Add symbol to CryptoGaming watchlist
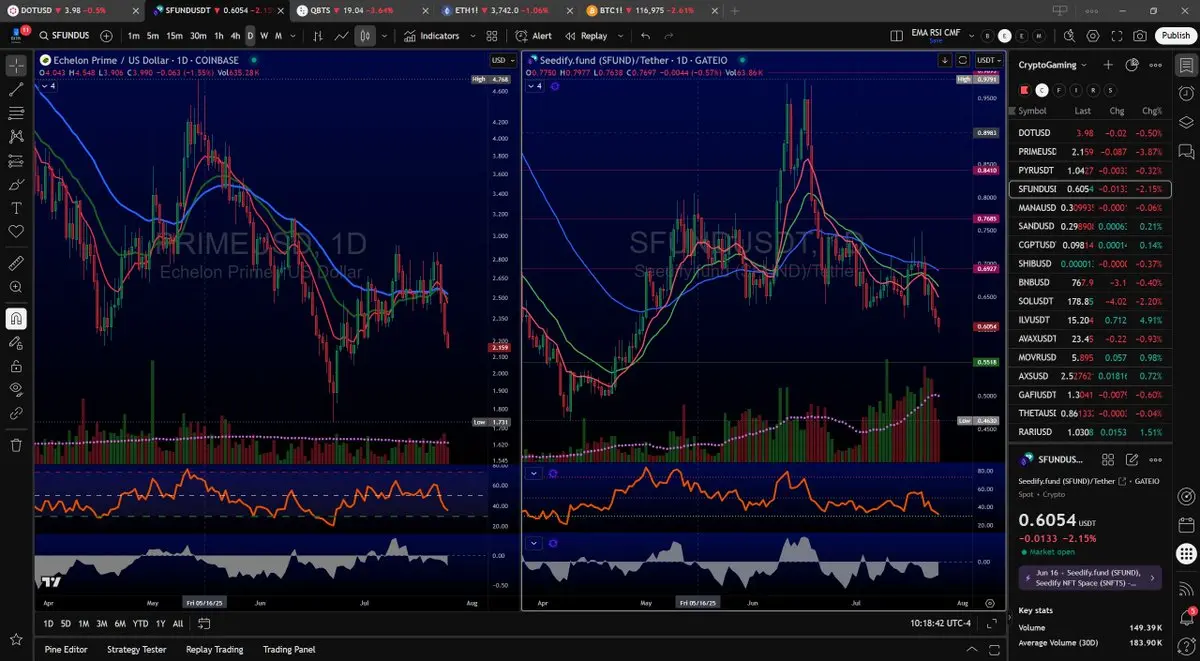 pos(1108,65)
